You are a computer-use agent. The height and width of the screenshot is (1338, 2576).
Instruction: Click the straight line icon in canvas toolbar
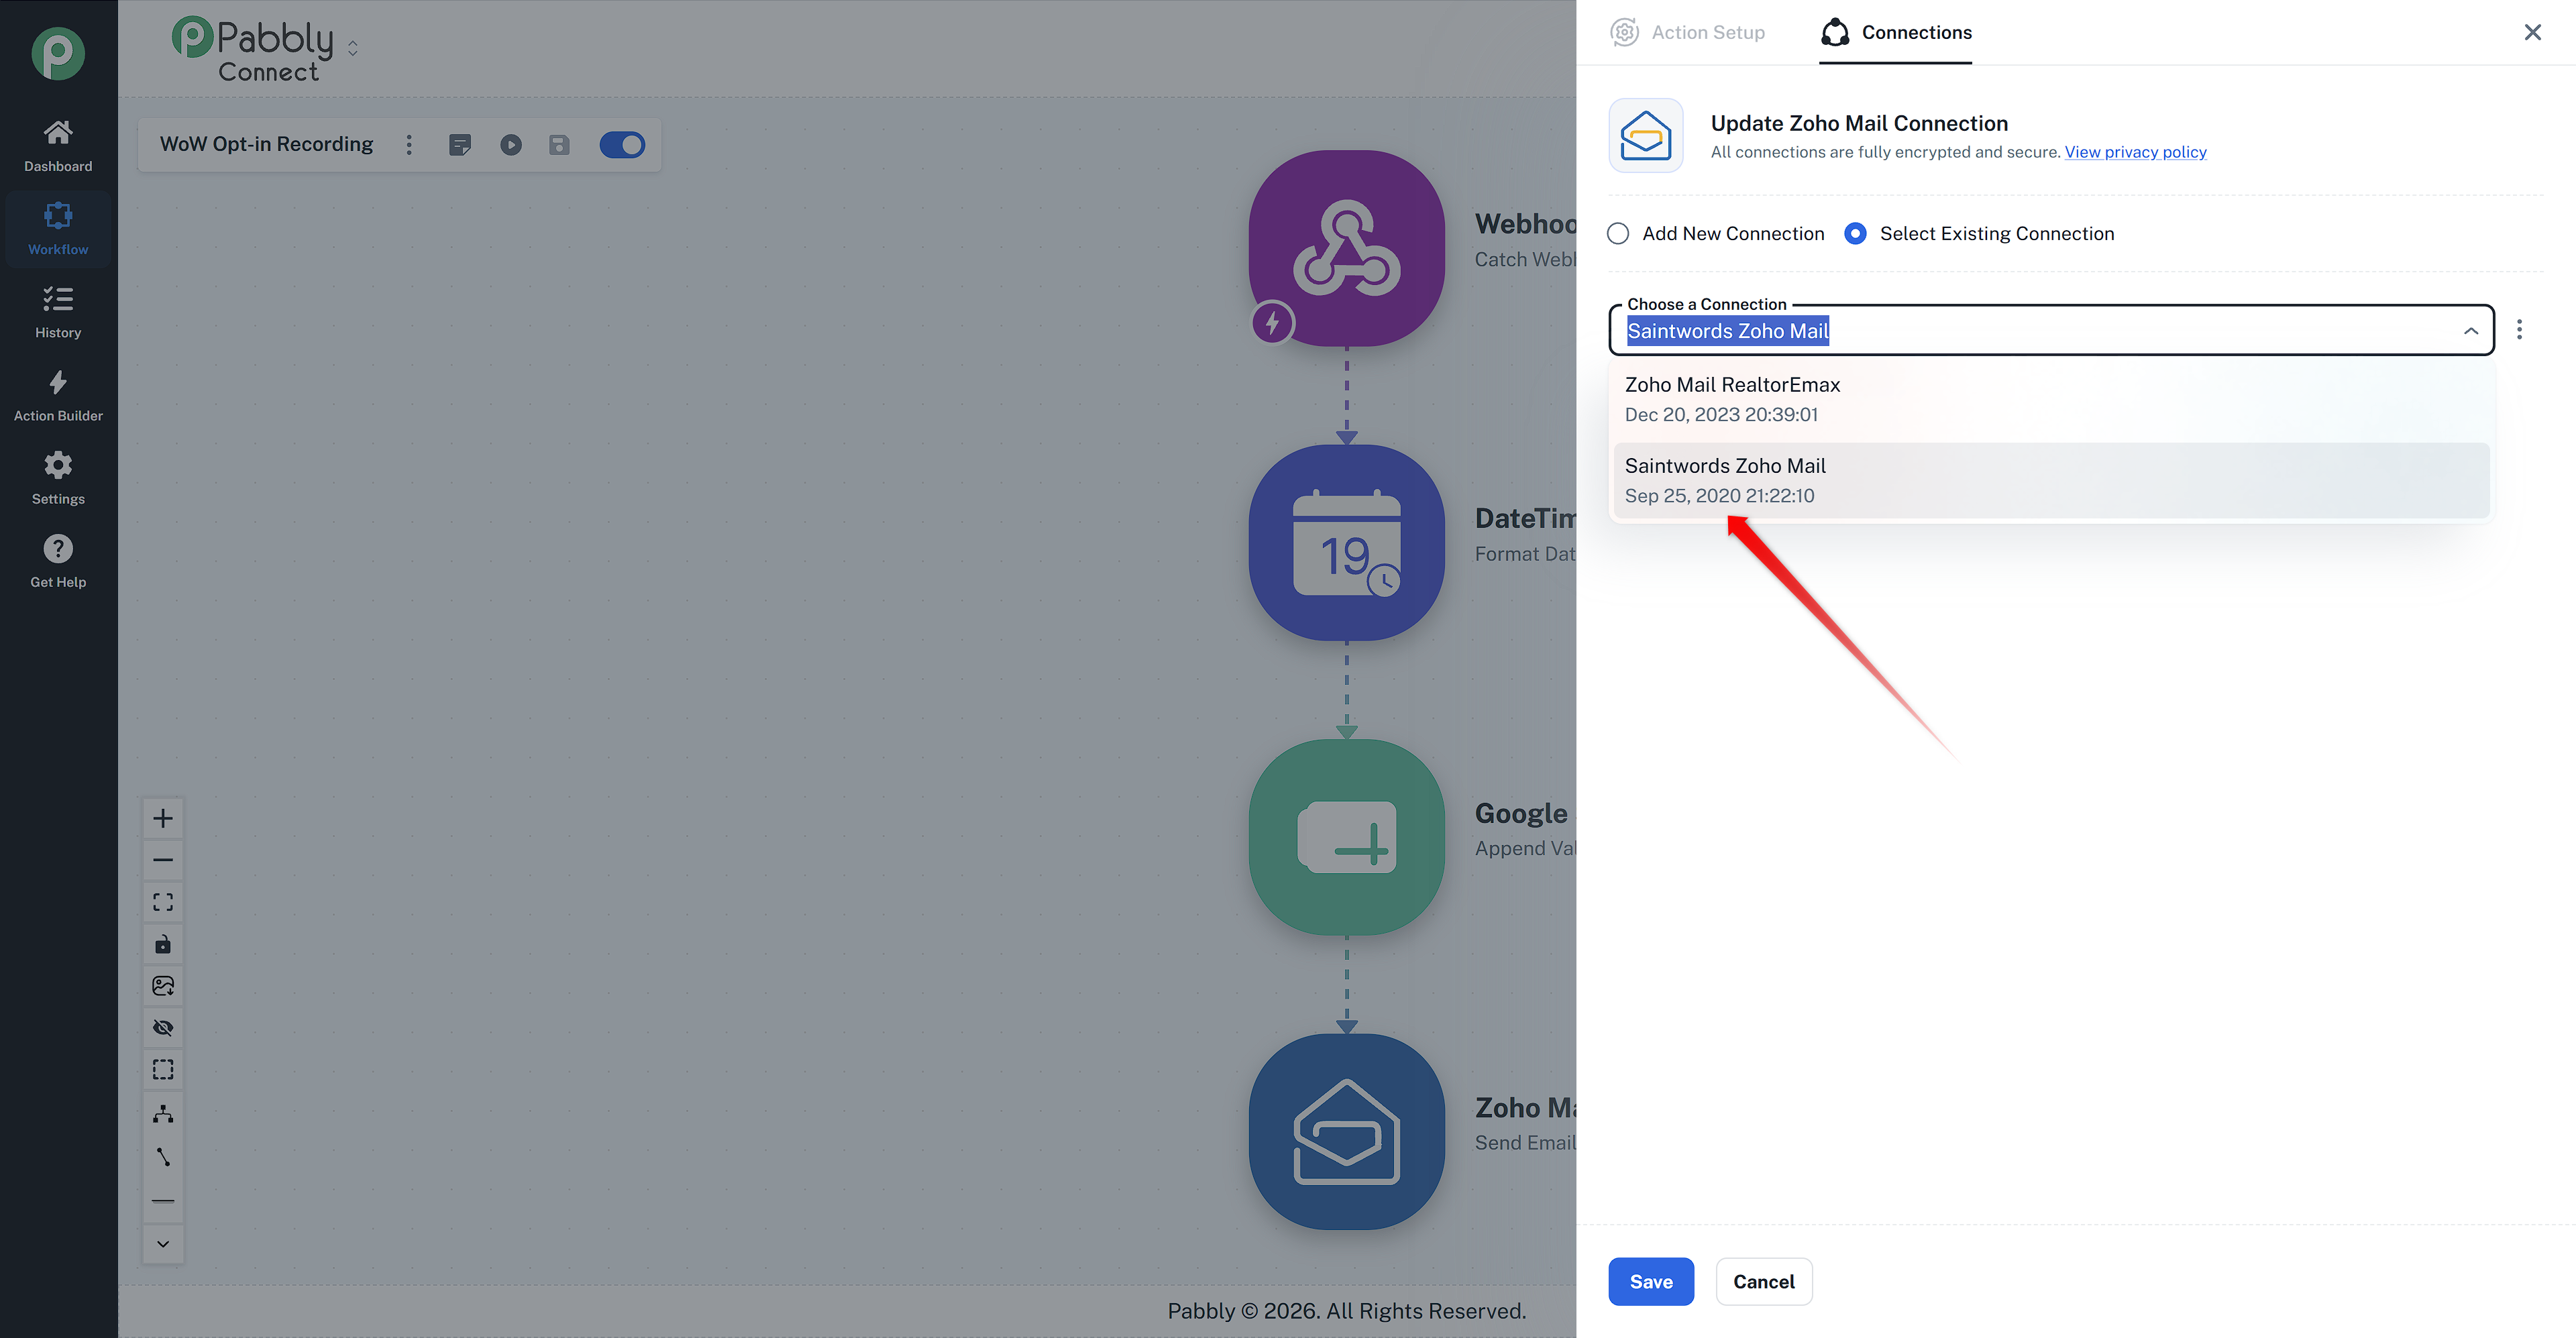163,1201
